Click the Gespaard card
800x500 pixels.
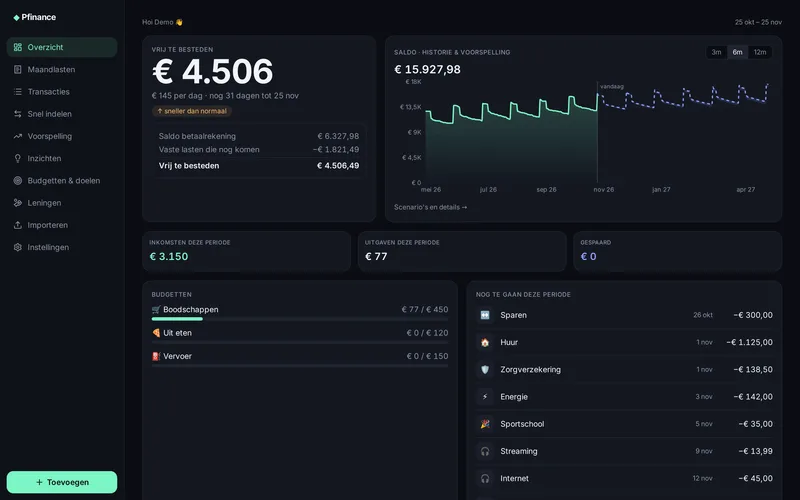click(678, 251)
